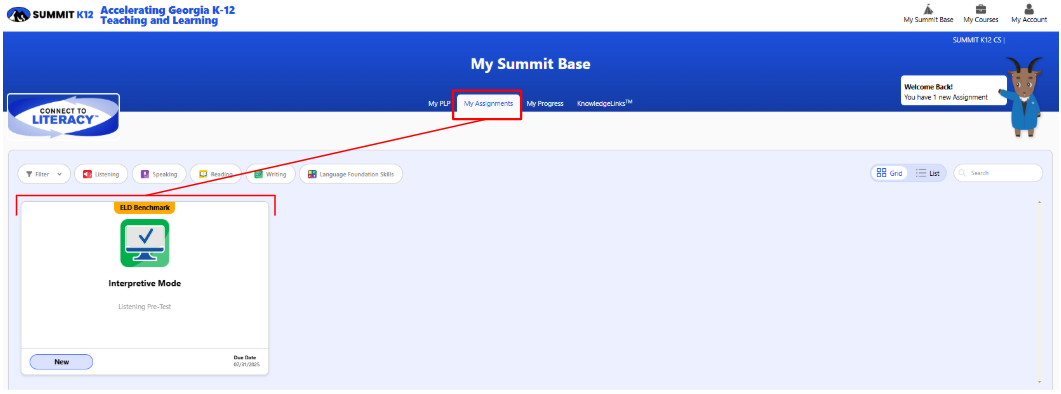Image resolution: width=1061 pixels, height=394 pixels.
Task: Switch to List view
Action: (928, 173)
